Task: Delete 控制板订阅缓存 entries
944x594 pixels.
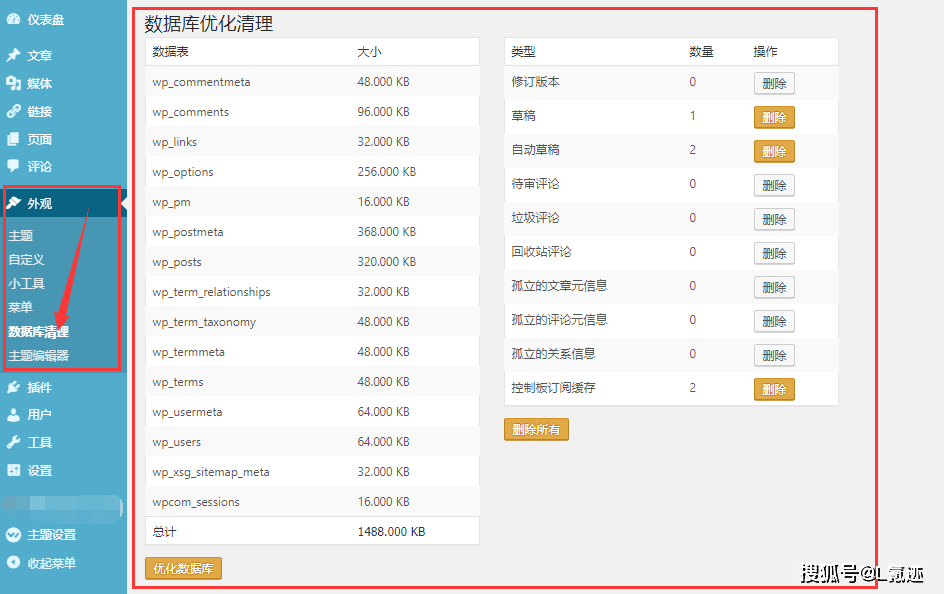Action: [x=774, y=389]
